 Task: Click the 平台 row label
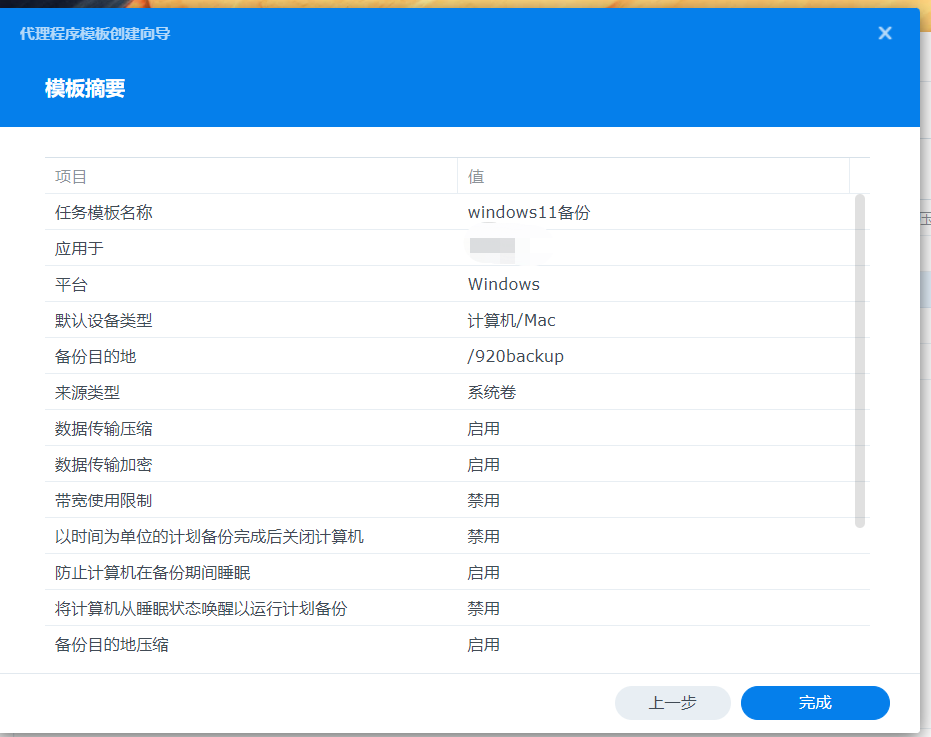pos(71,284)
